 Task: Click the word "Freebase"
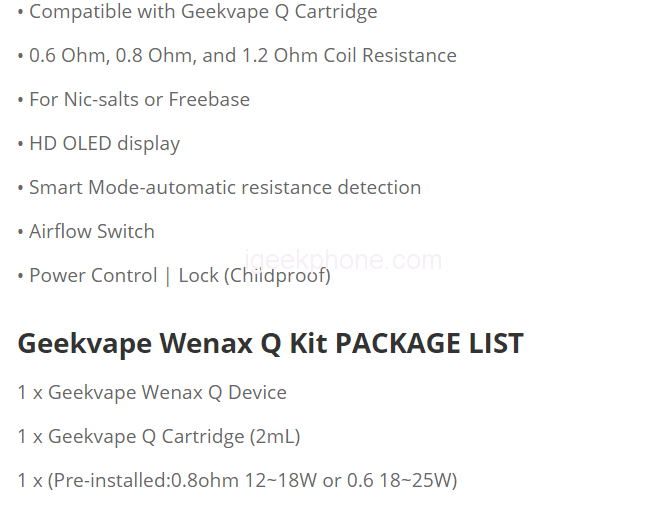coord(209,100)
